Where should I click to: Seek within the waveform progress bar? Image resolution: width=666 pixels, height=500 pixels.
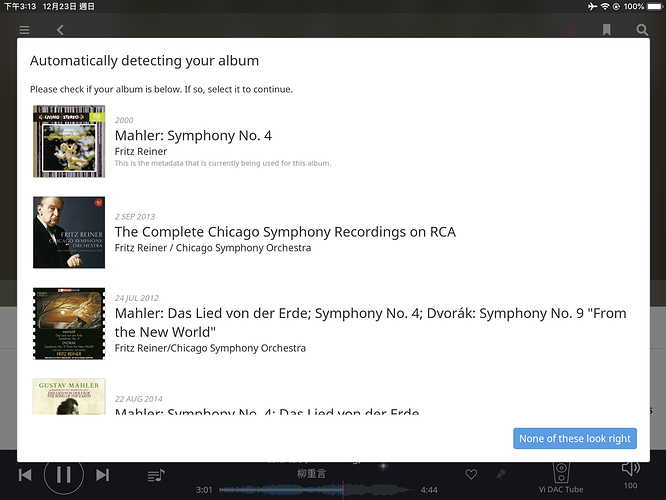point(315,490)
